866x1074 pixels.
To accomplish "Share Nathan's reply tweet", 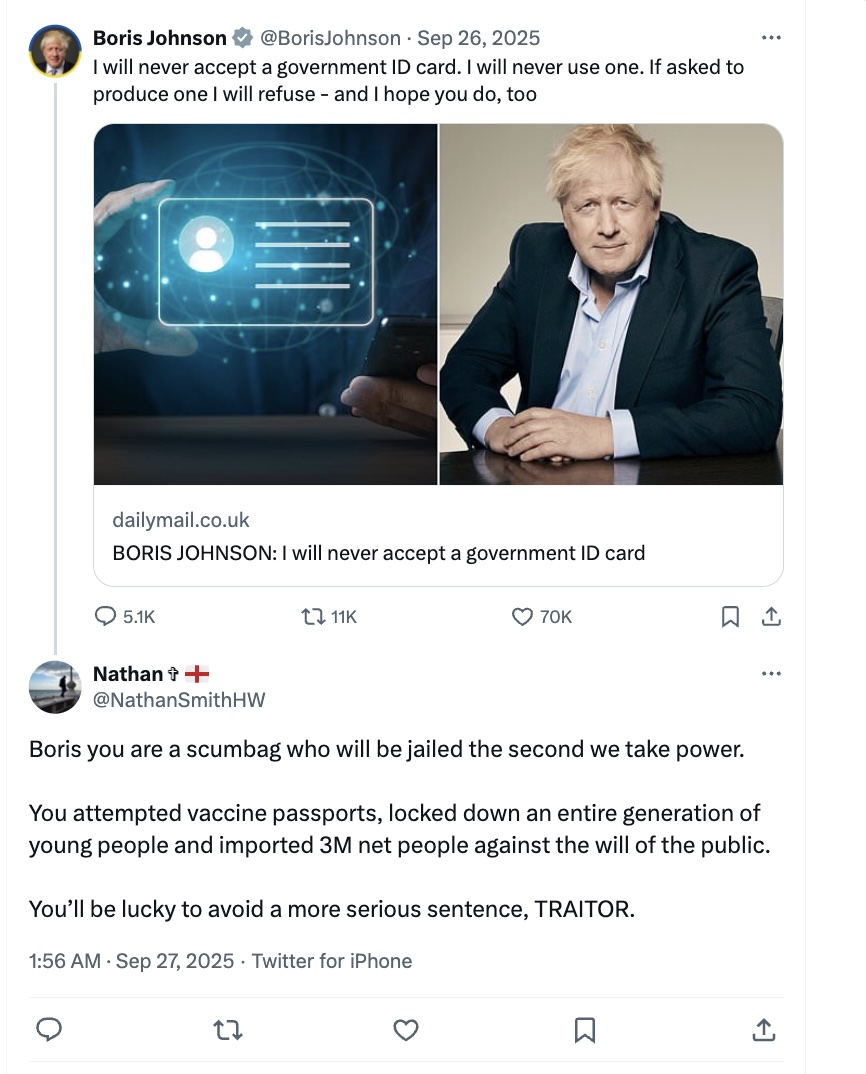I will click(x=762, y=1029).
